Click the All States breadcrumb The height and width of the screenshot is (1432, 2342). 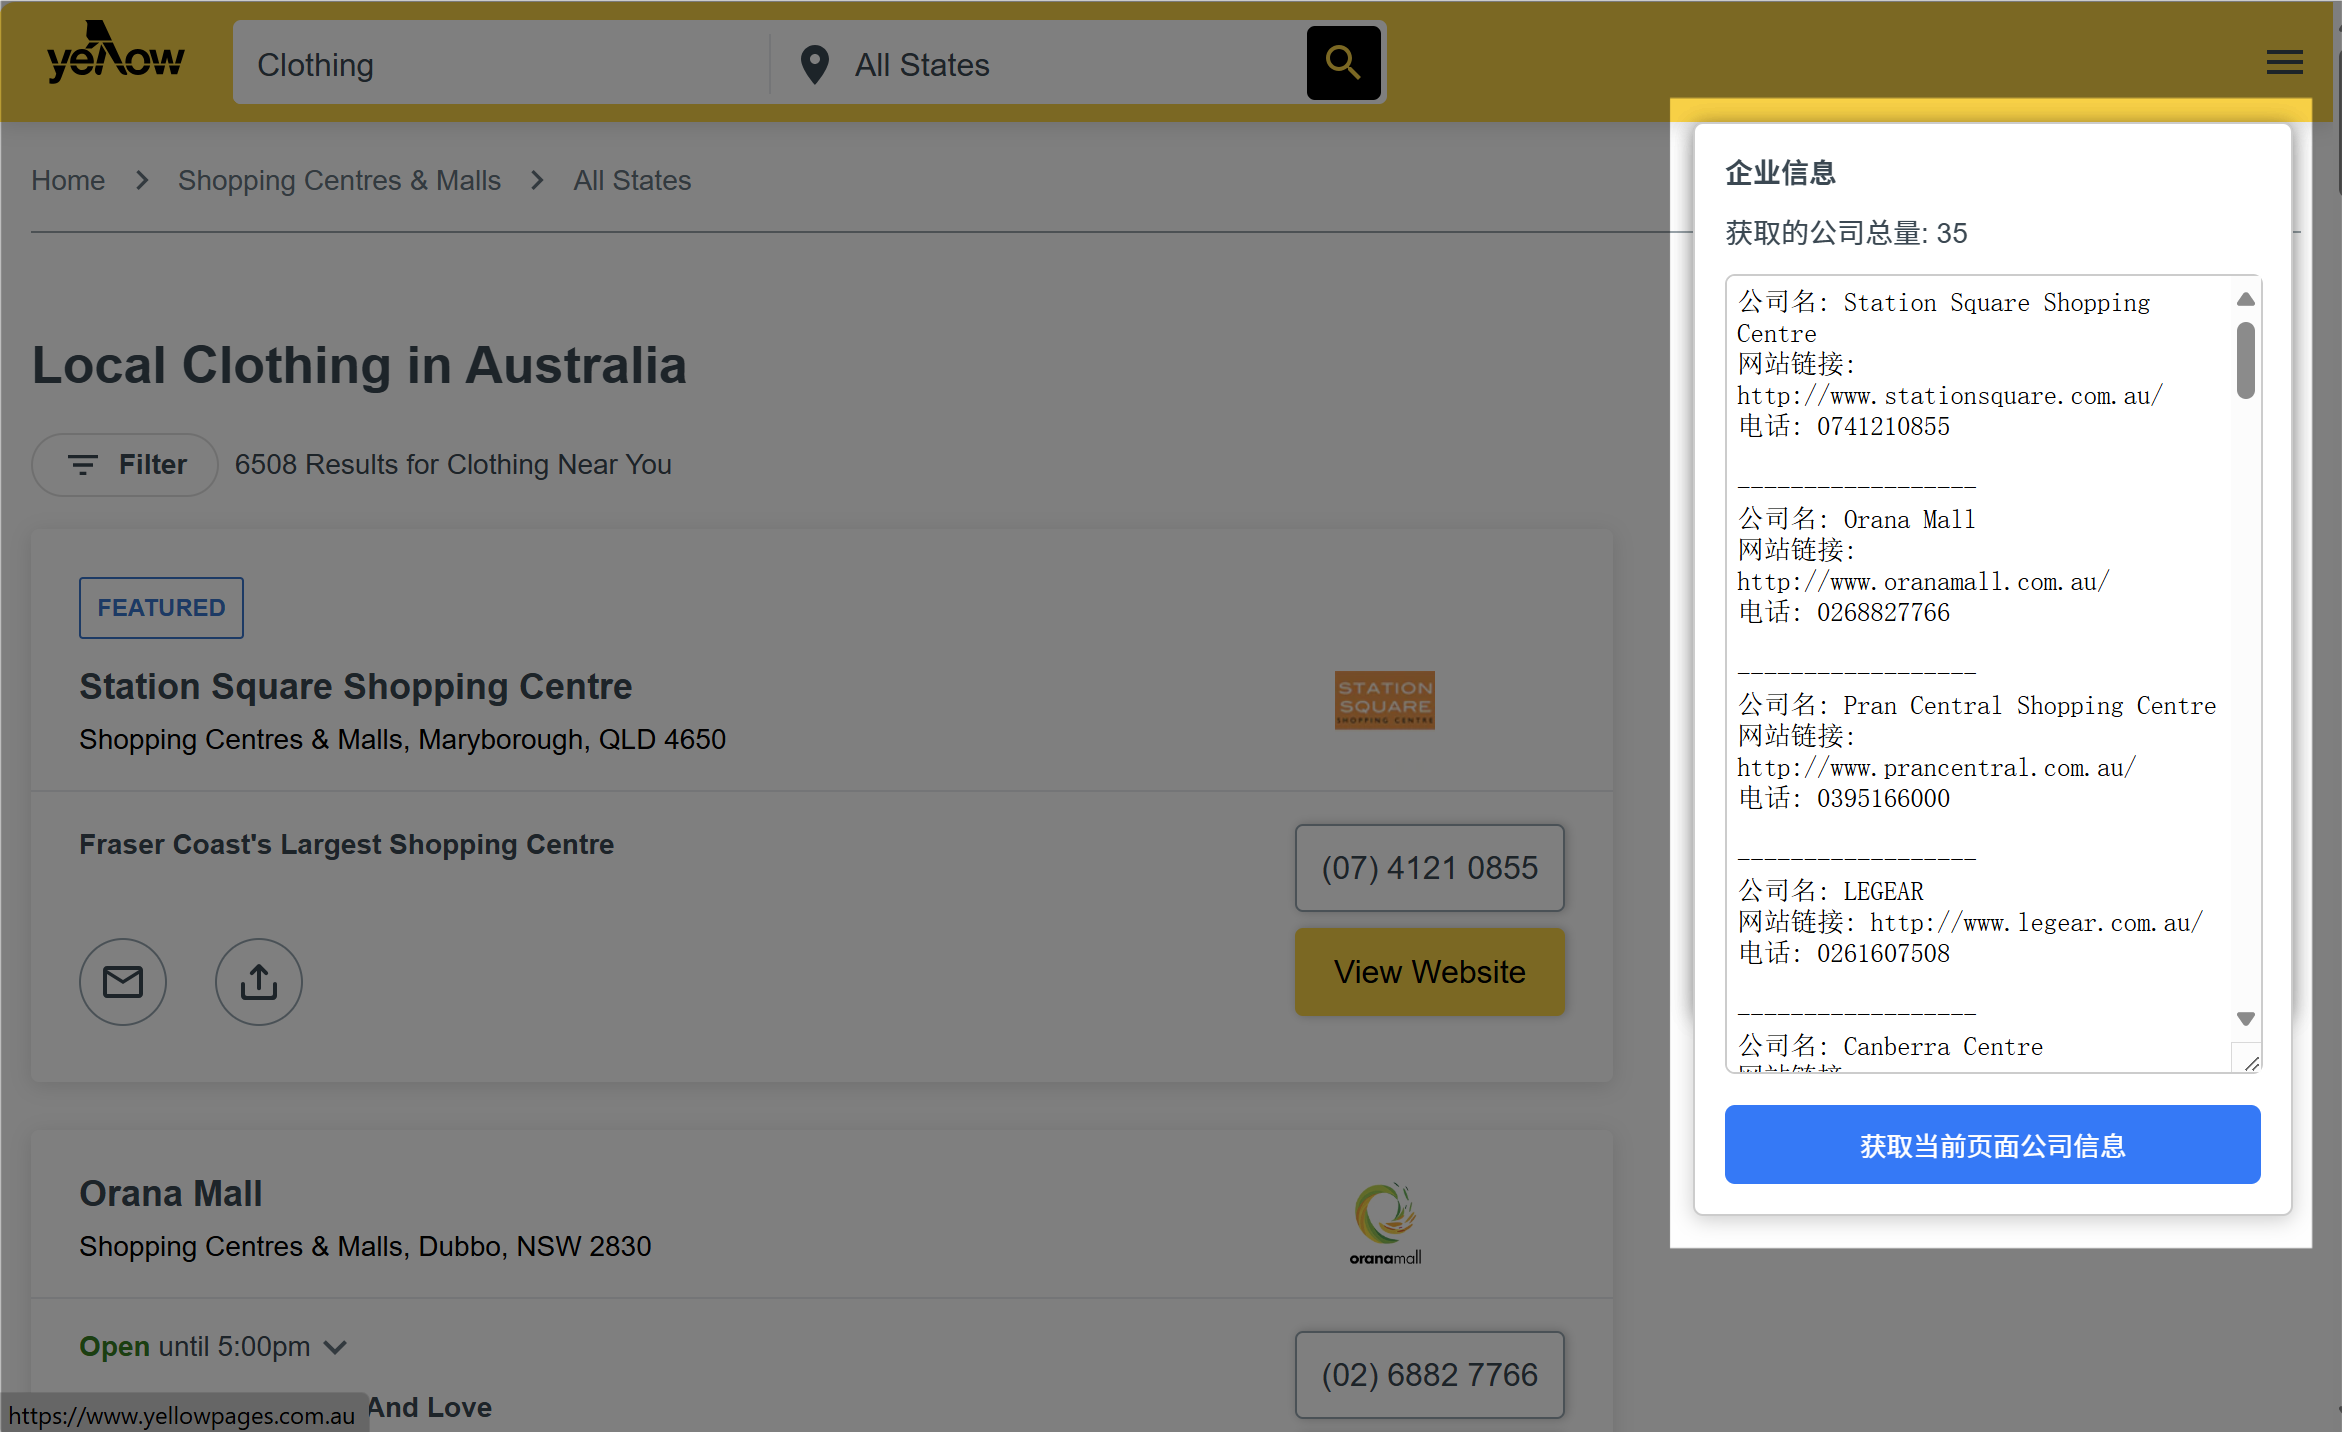(x=632, y=180)
